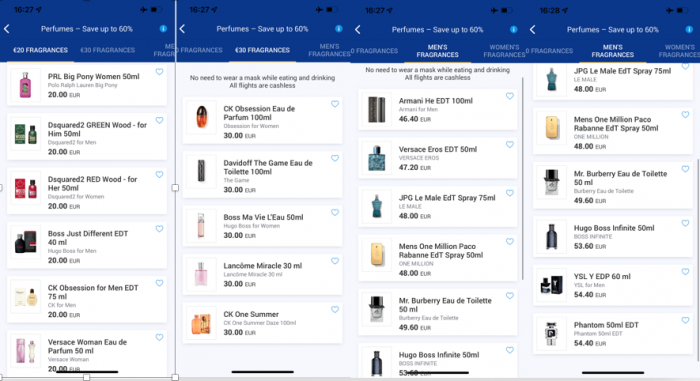This screenshot has height=381, width=700.
Task: Go back using first screen's back arrow
Action: (7, 29)
